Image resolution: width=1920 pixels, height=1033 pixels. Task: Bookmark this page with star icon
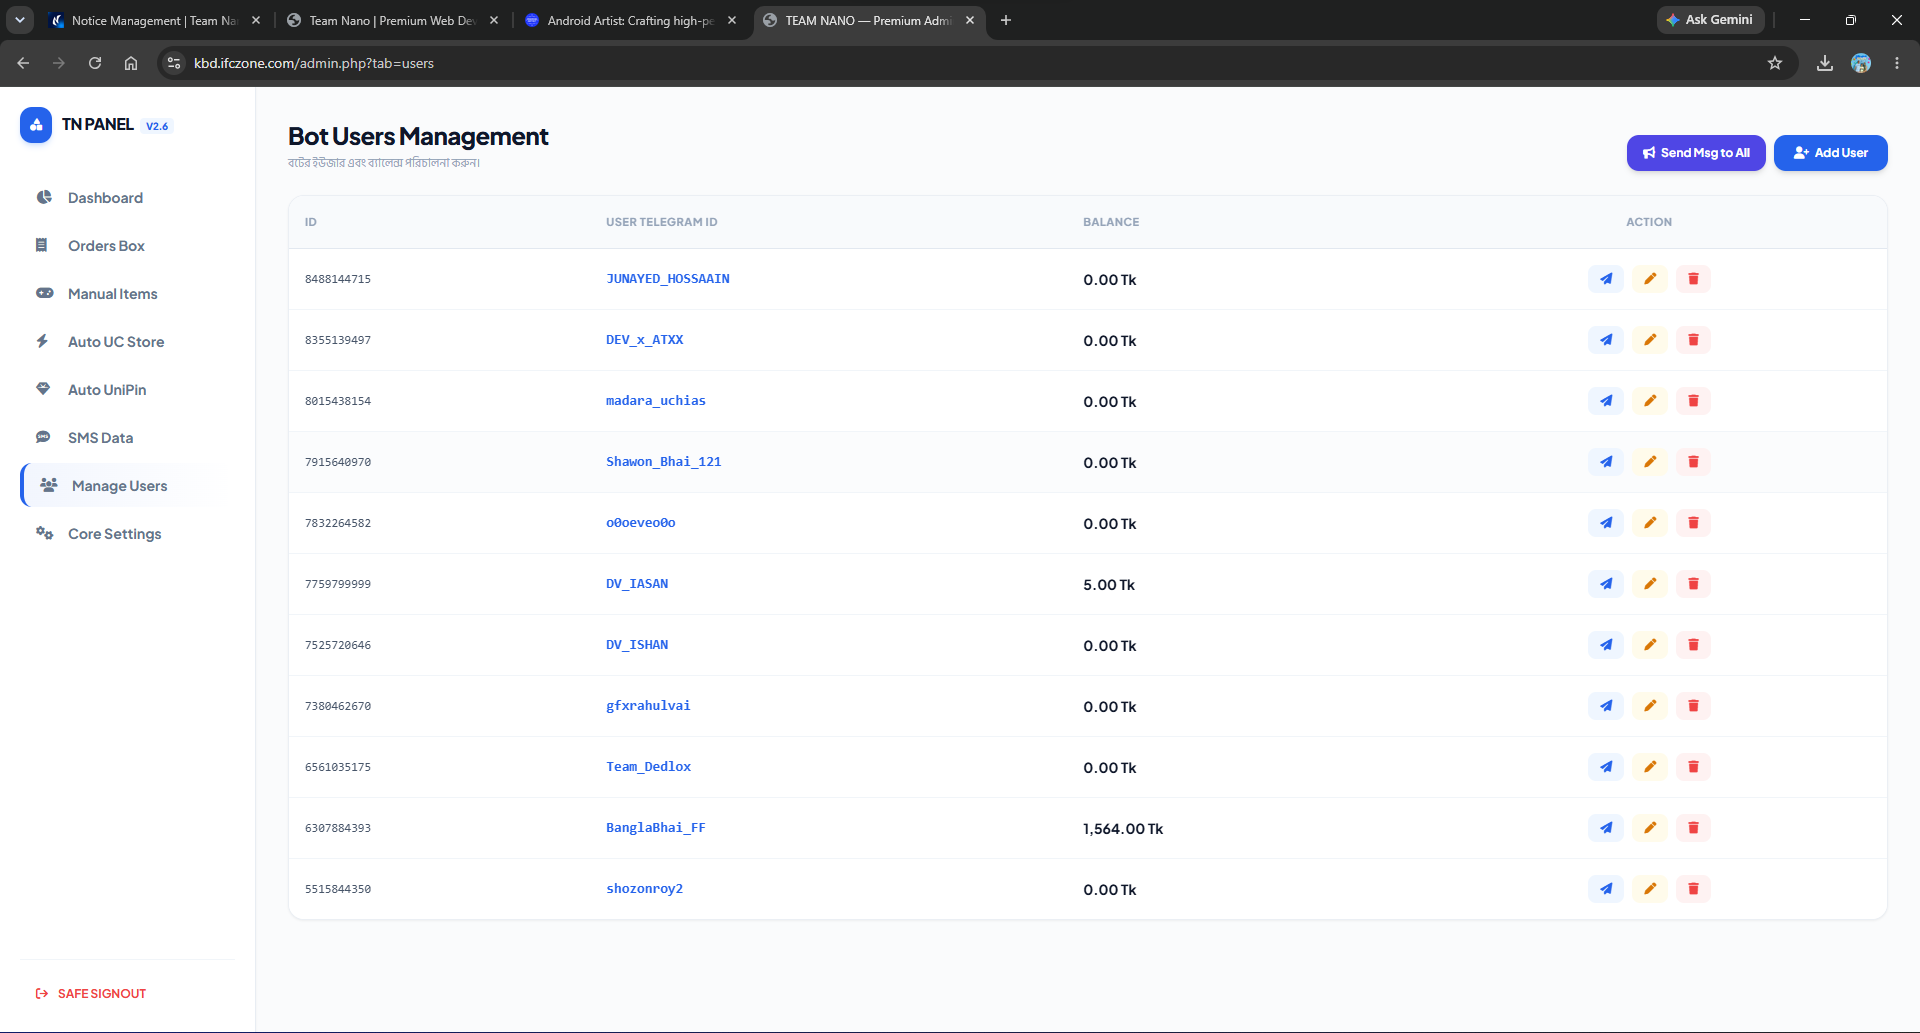(x=1775, y=63)
